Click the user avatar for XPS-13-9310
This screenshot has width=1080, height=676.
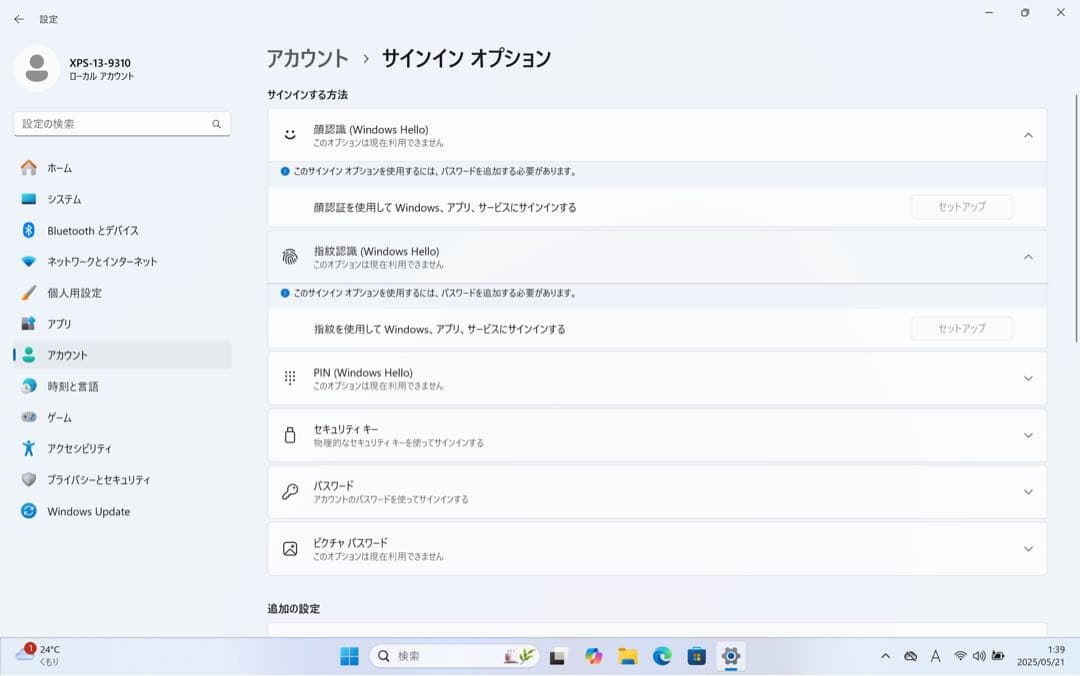(x=37, y=68)
